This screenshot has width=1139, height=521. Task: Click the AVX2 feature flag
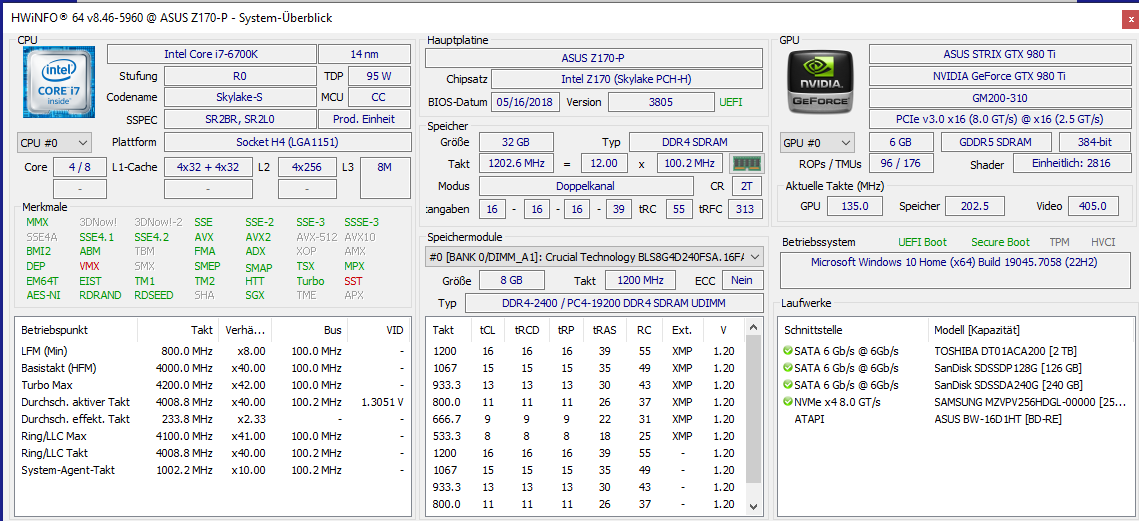[x=258, y=237]
